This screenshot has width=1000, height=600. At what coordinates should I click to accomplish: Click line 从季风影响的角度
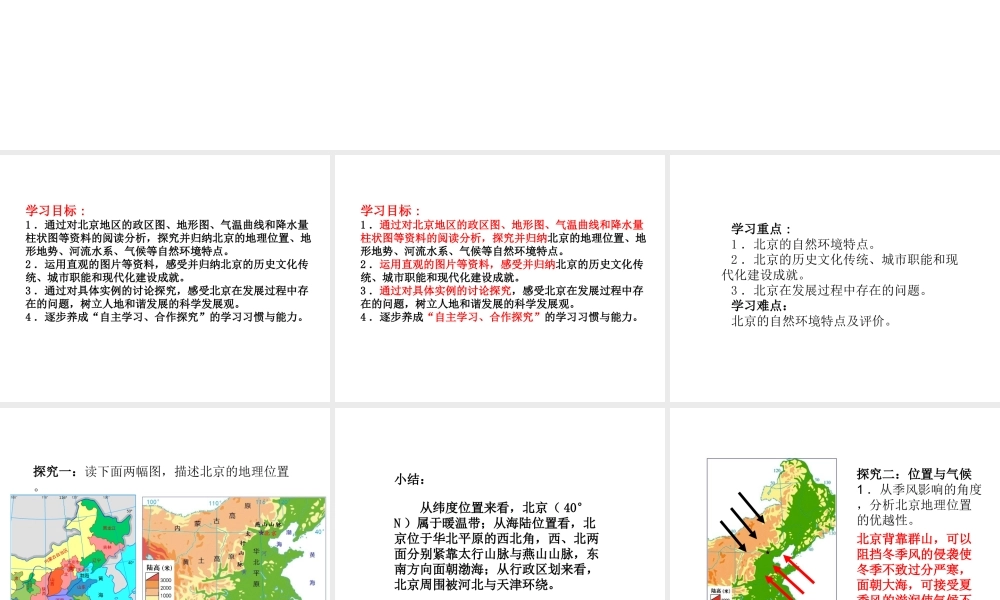[919, 504]
